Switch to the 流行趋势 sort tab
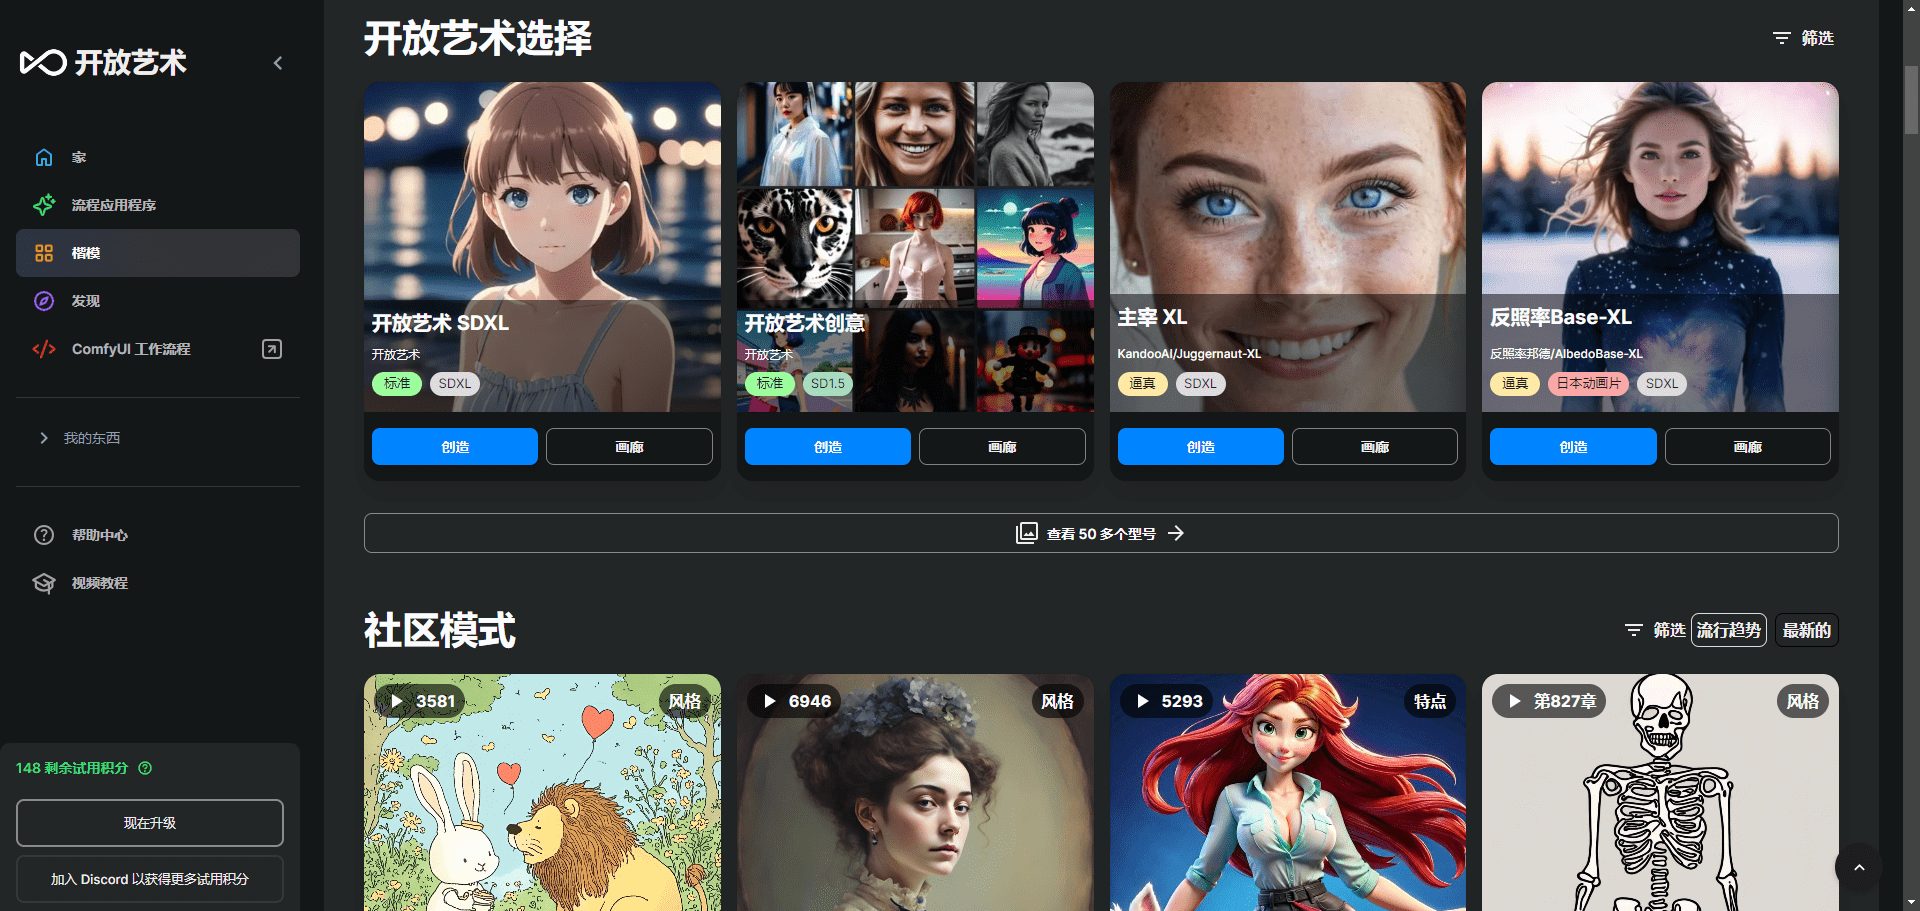 1729,630
